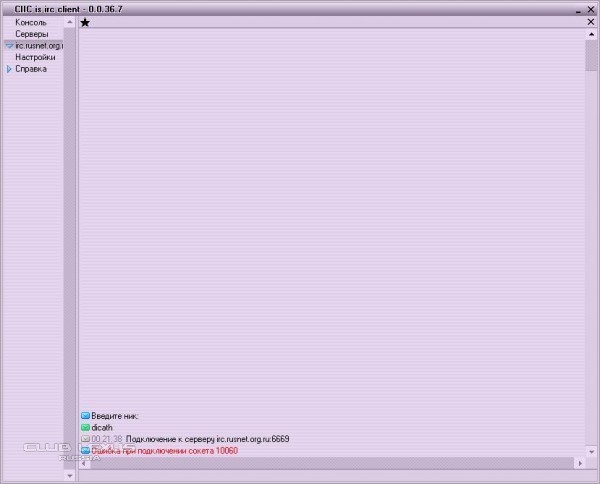Viewport: 600px width, 484px height.
Task: Click the black star icon in tab bar
Action: click(85, 22)
